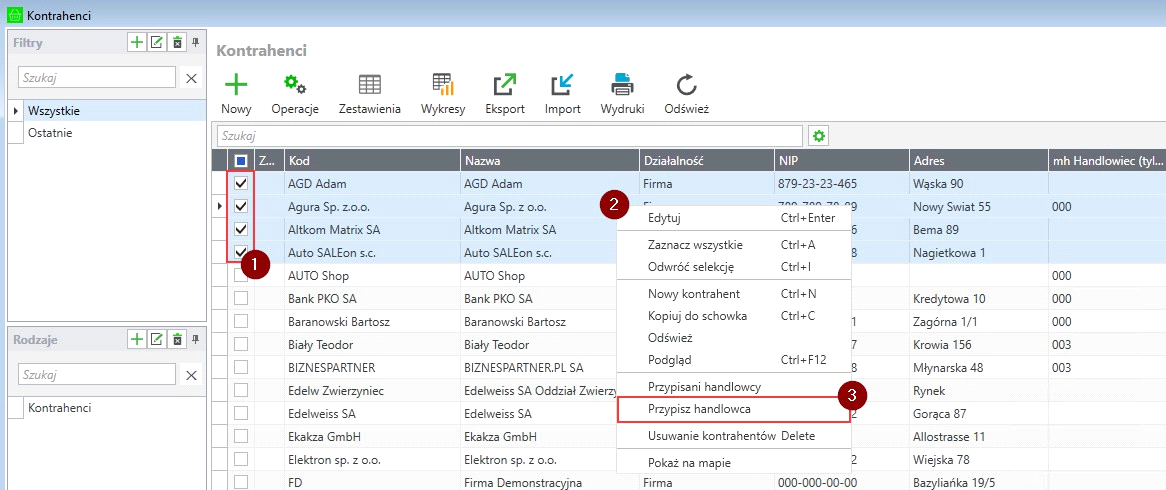Delete filter using trash icon in Filtry panel
This screenshot has width=1166, height=490.
(177, 42)
